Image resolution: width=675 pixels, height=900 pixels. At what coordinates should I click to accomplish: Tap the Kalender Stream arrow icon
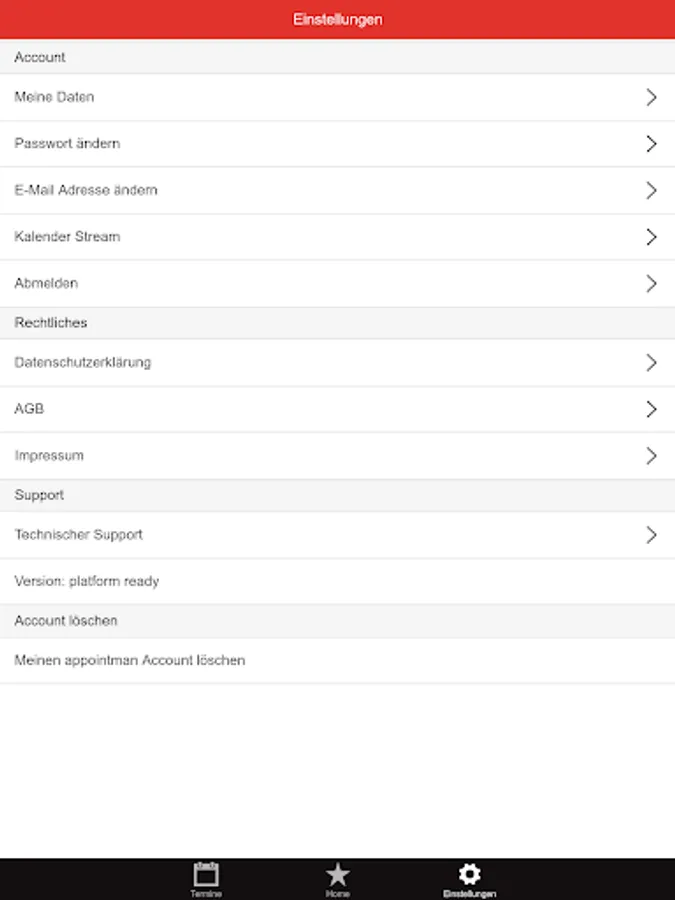pyautogui.click(x=651, y=236)
